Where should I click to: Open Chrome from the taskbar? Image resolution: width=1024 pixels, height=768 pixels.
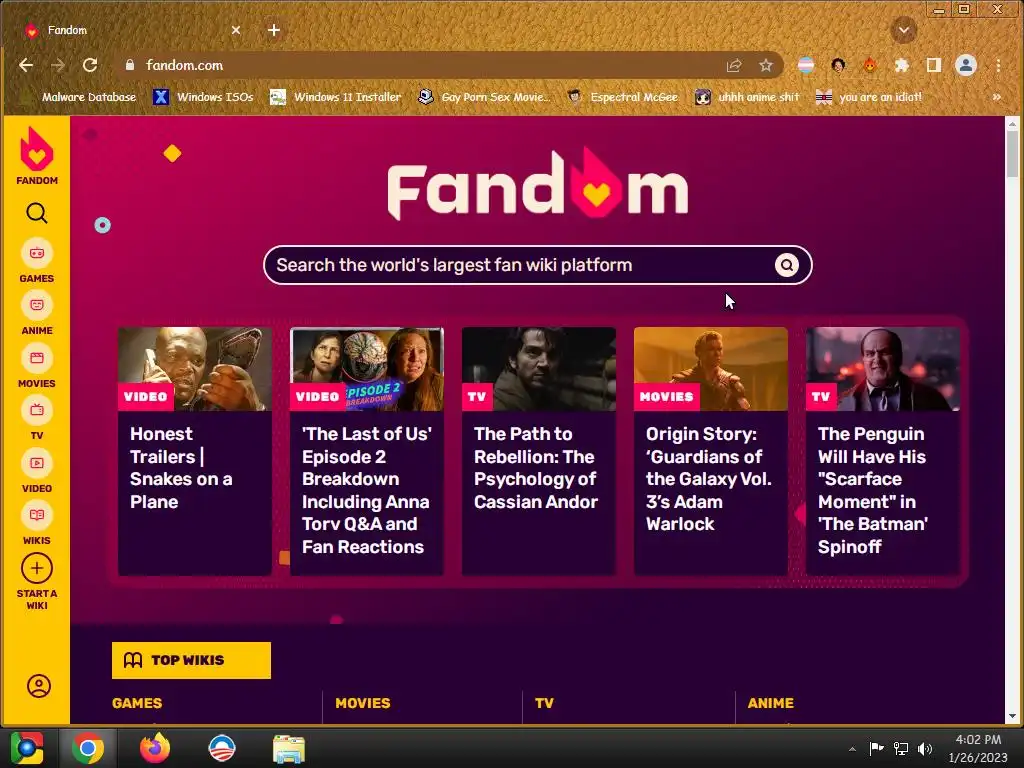click(88, 748)
